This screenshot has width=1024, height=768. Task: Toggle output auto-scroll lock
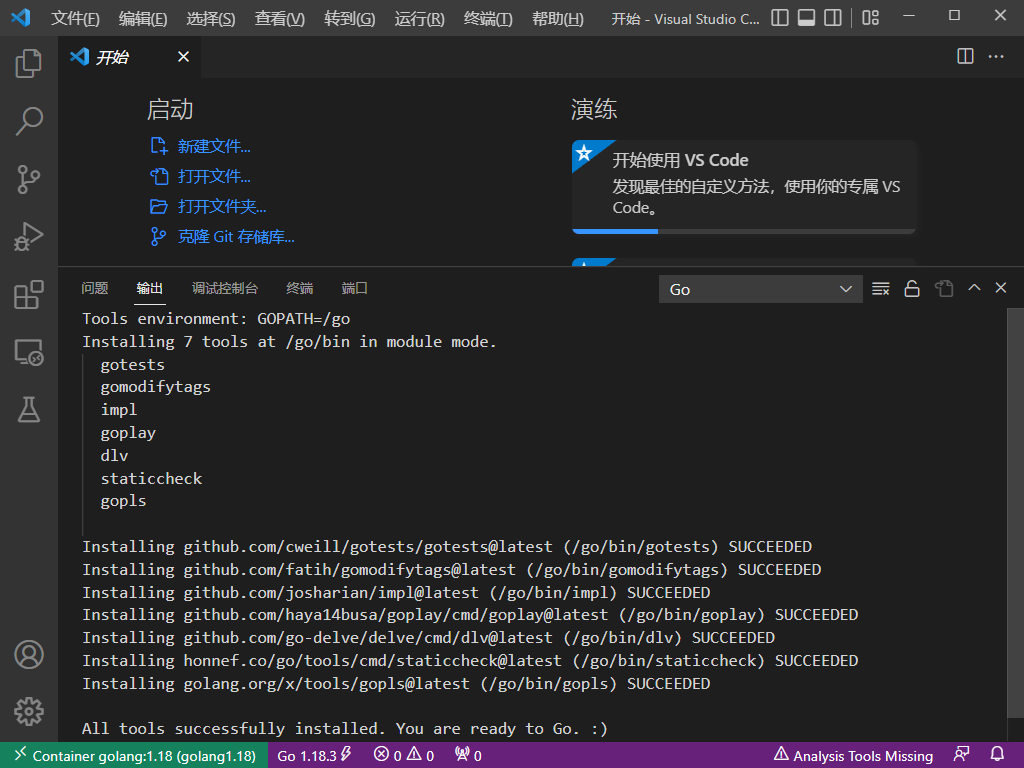tap(912, 289)
